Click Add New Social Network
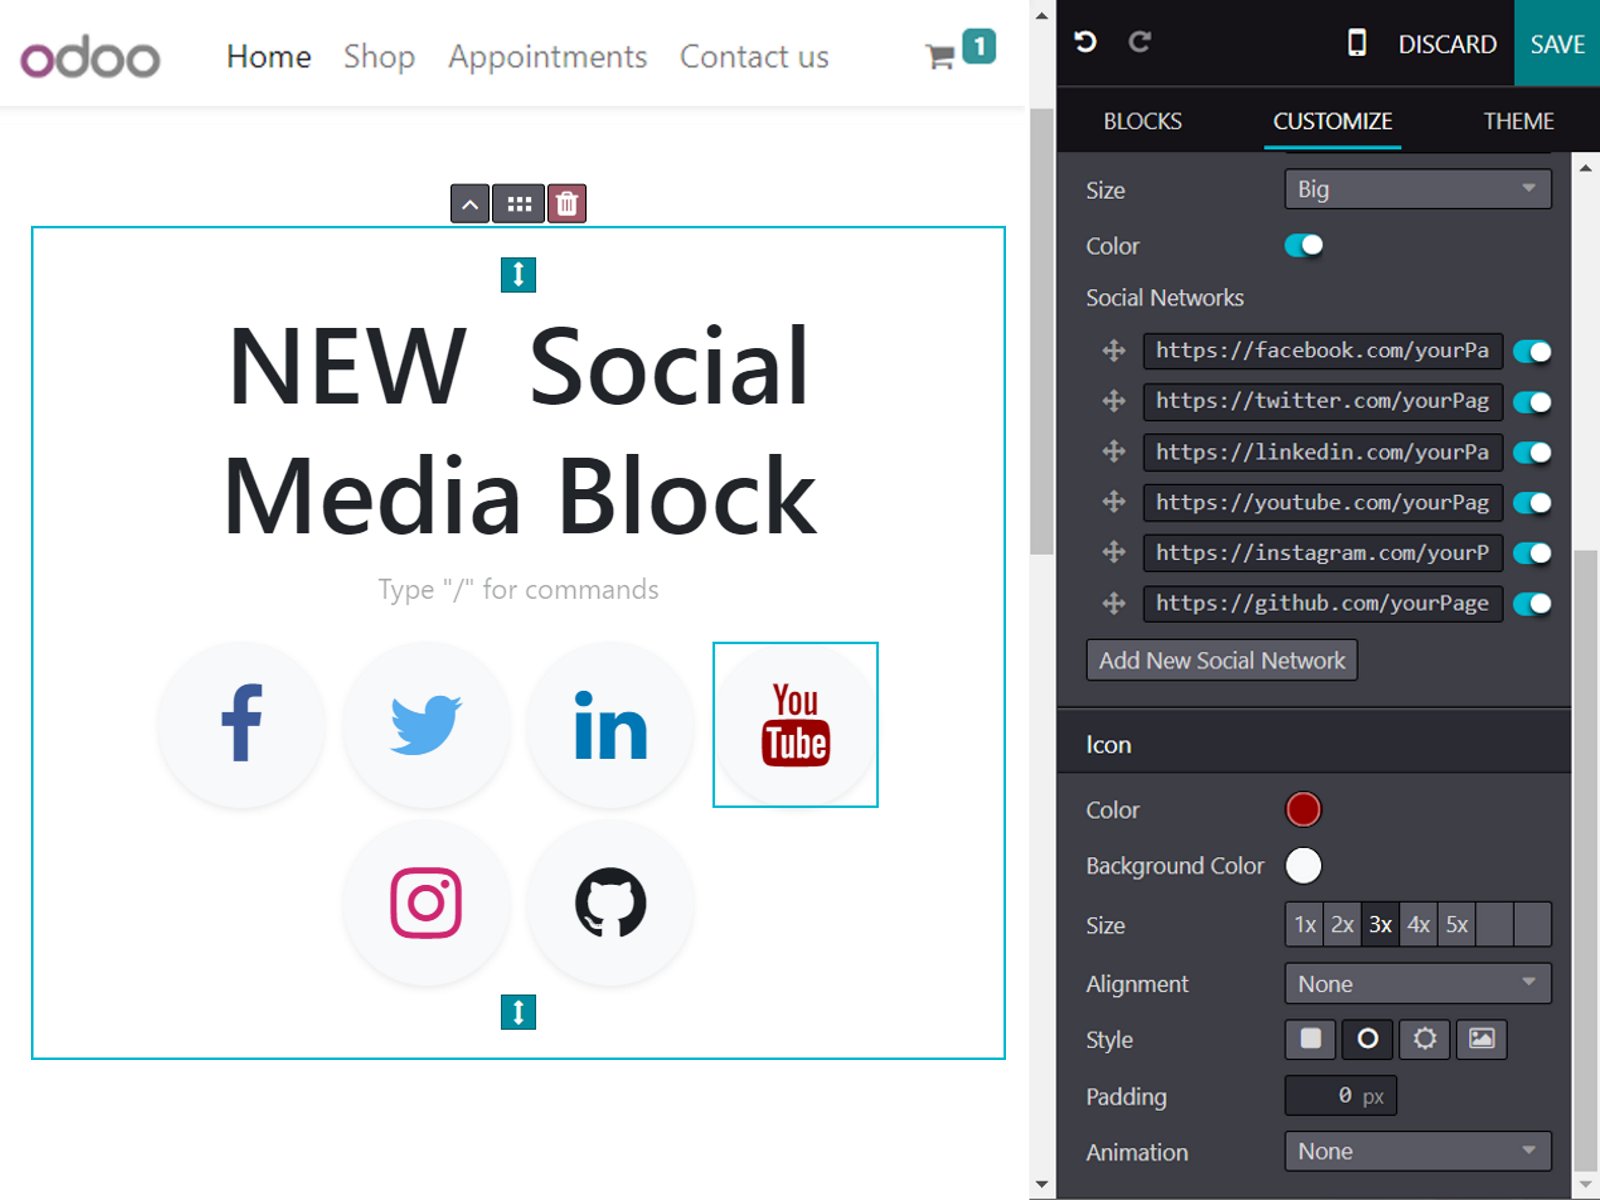Screen dimensions: 1600x1200 (x=1221, y=660)
